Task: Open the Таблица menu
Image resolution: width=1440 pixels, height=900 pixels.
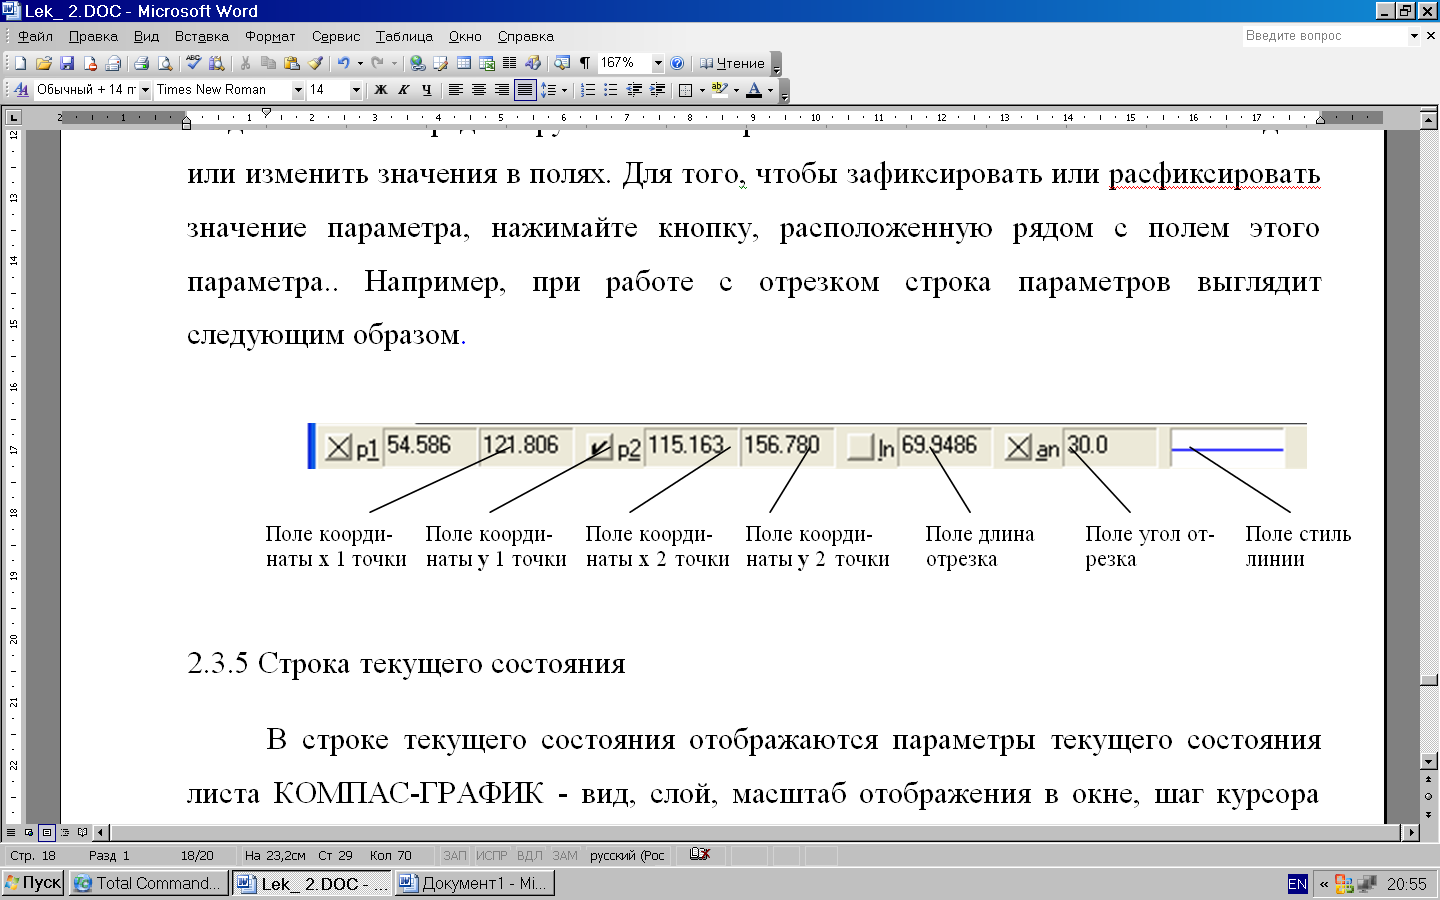Action: [x=404, y=36]
